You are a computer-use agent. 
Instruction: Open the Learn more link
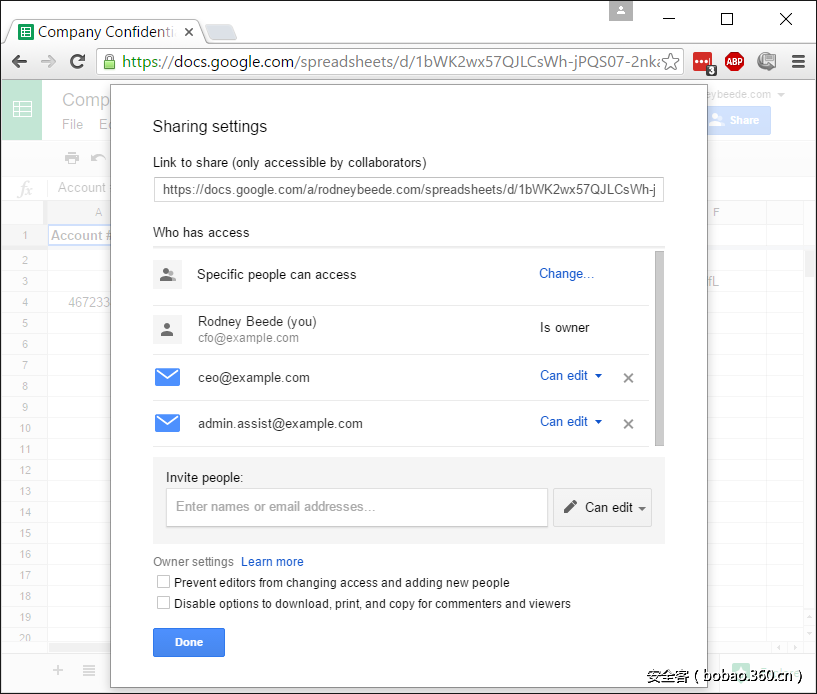[272, 562]
